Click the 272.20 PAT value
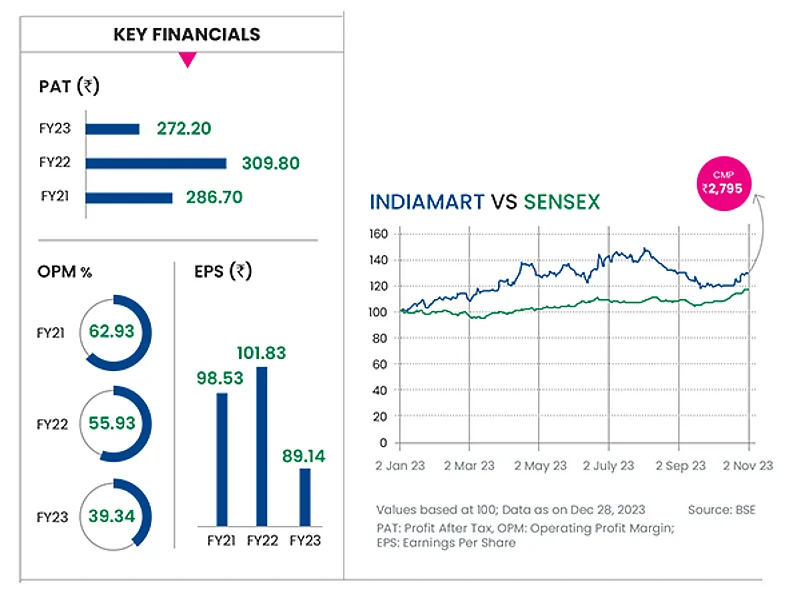The height and width of the screenshot is (602, 801). click(x=184, y=129)
